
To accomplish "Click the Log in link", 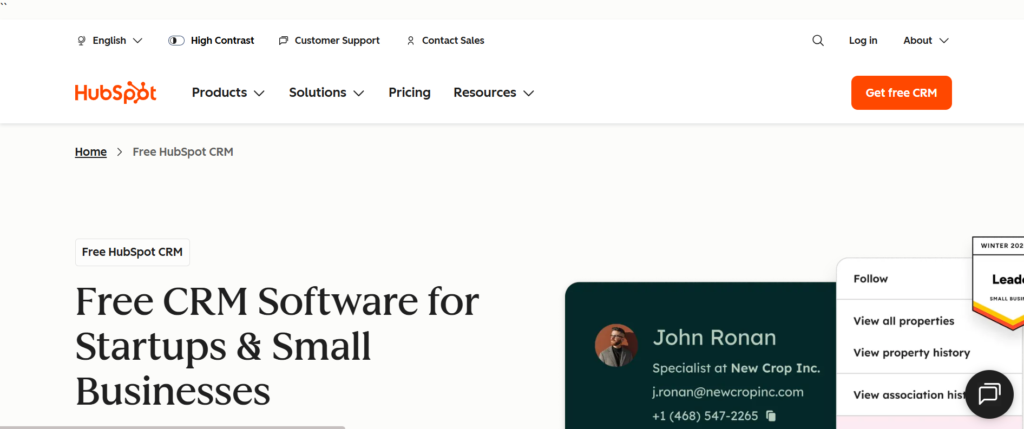I will [x=863, y=41].
